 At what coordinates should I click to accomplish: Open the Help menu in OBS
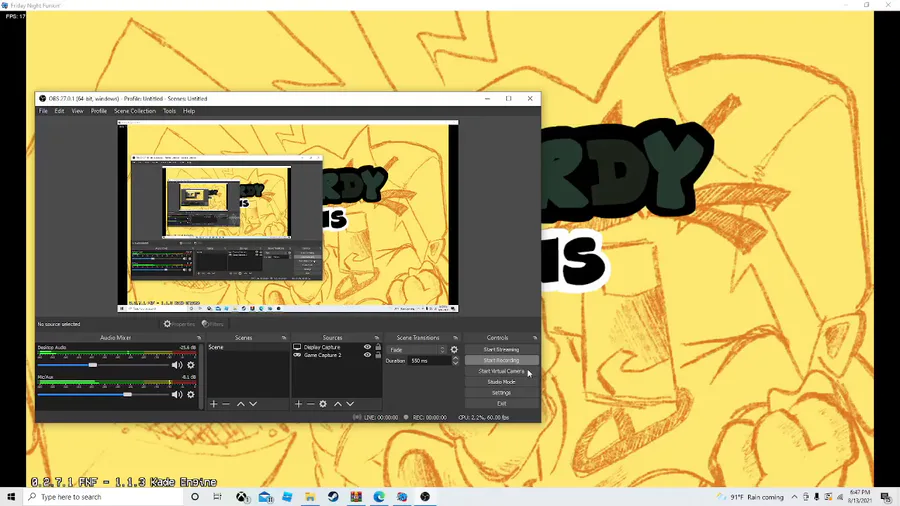189,111
